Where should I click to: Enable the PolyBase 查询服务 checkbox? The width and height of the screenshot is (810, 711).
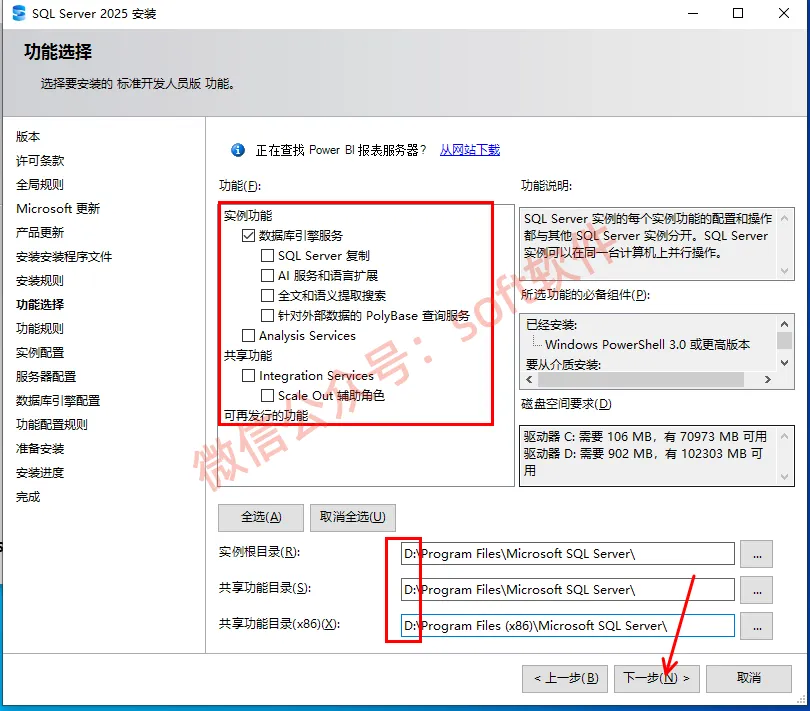[x=267, y=316]
